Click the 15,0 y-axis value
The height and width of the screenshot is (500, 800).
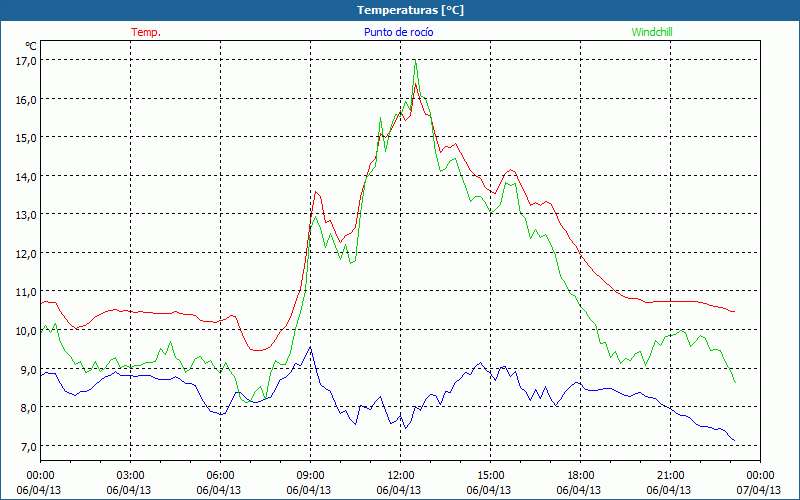[x=26, y=138]
